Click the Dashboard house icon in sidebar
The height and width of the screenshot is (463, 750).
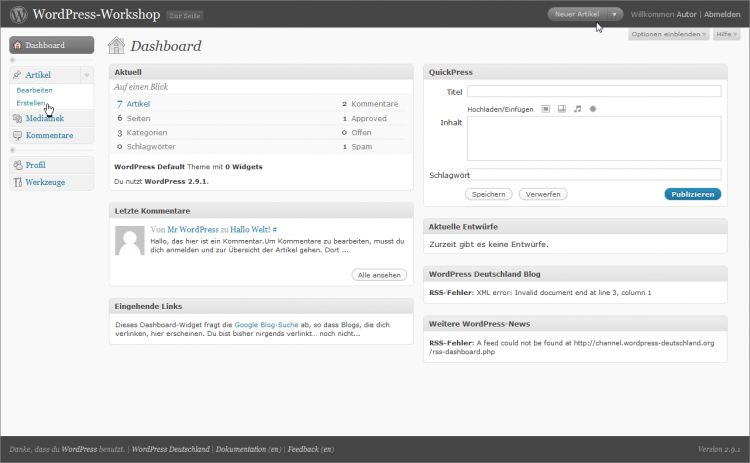(x=18, y=45)
